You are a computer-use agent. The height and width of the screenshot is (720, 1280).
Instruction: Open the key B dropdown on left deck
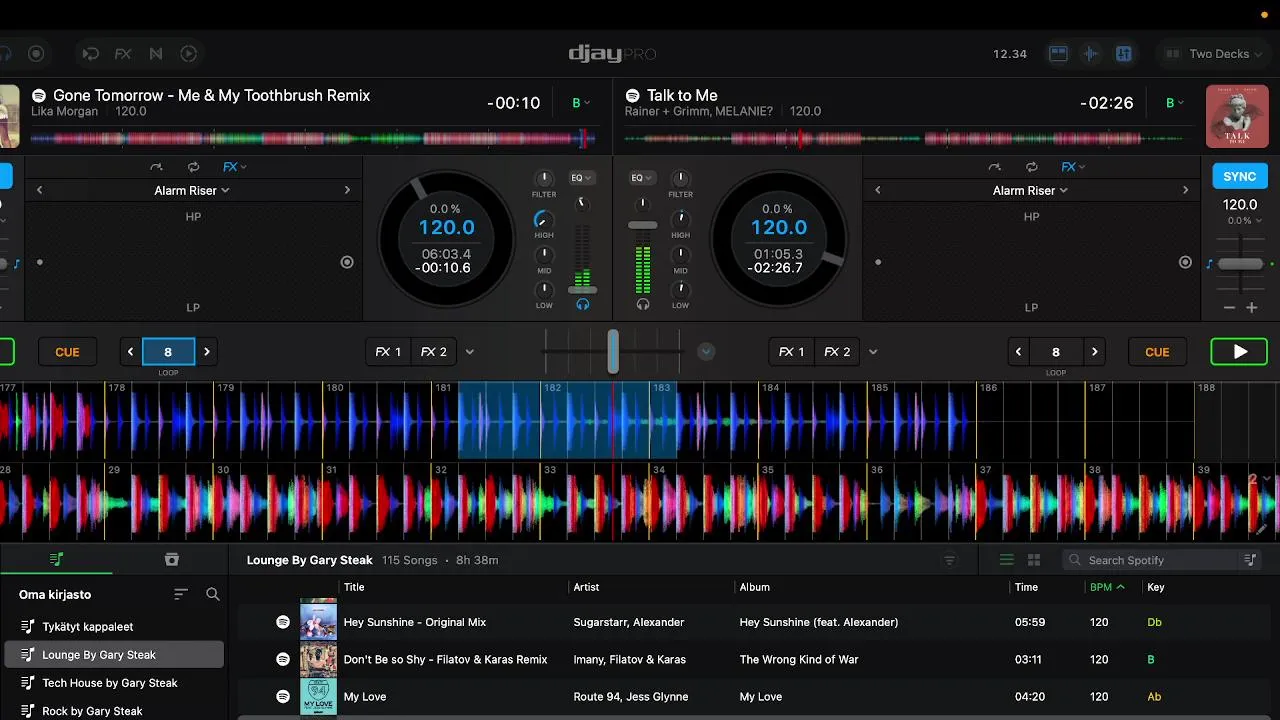point(580,103)
